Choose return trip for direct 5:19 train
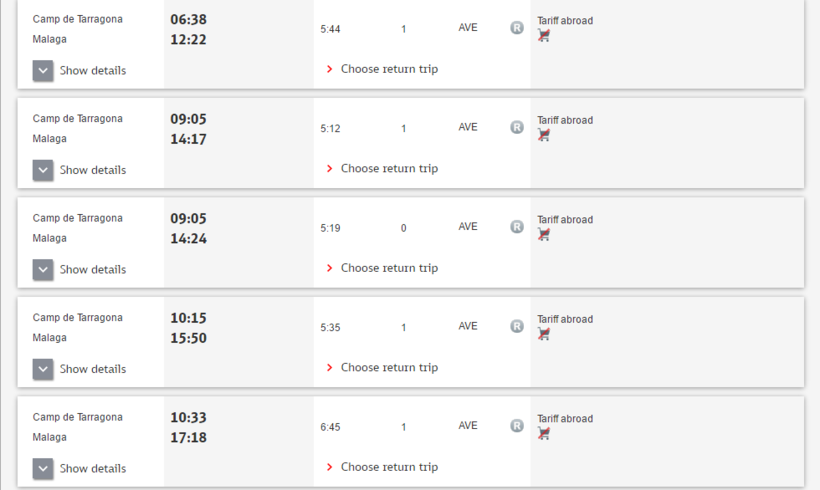The image size is (820, 490). point(388,268)
